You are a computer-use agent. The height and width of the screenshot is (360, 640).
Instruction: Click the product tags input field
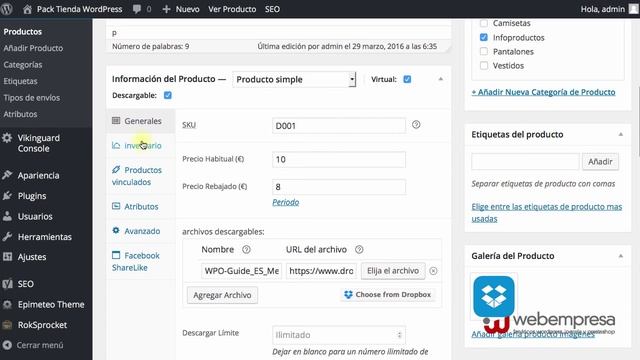(525, 162)
